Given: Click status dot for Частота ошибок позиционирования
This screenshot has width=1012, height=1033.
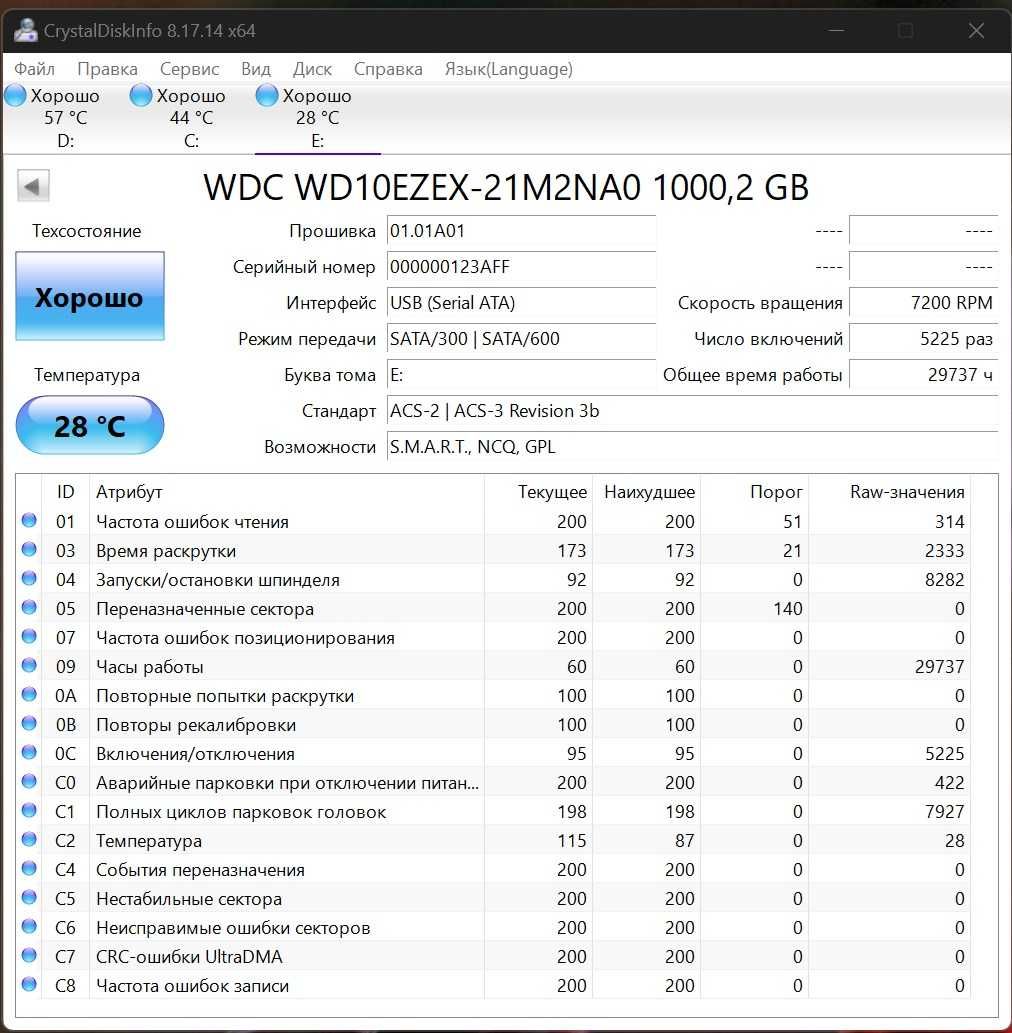Looking at the screenshot, I should pos(29,636).
